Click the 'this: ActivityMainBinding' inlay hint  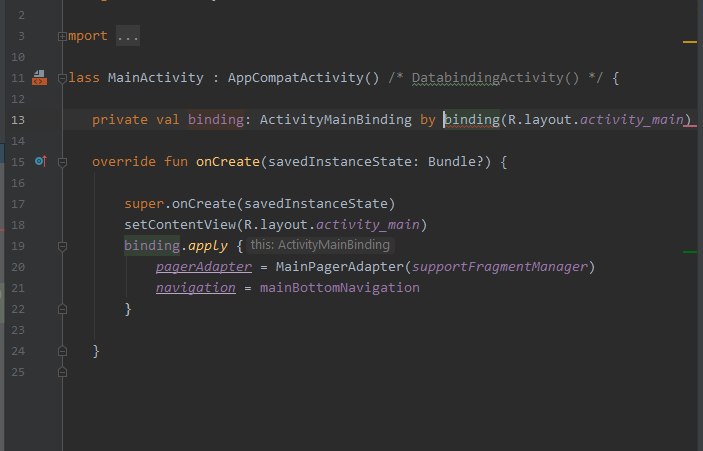point(320,245)
